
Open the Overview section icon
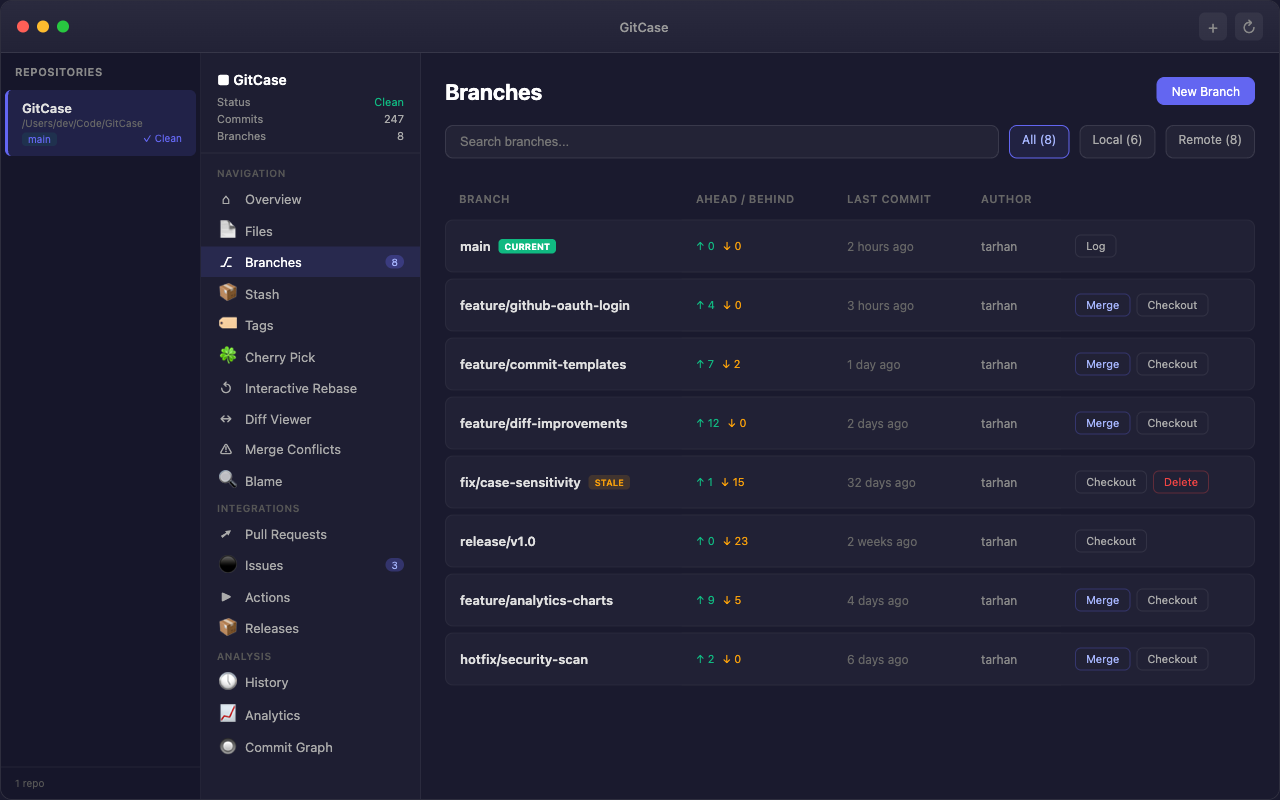point(228,199)
